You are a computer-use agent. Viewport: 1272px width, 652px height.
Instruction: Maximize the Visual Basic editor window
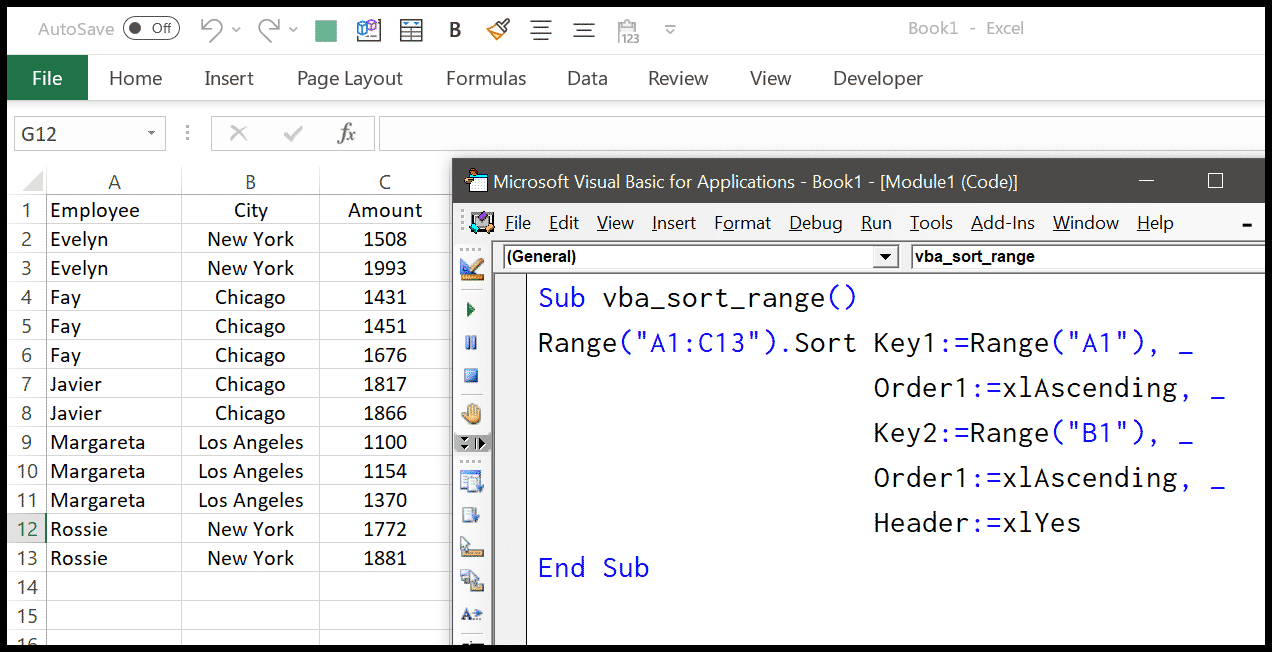coord(1215,181)
